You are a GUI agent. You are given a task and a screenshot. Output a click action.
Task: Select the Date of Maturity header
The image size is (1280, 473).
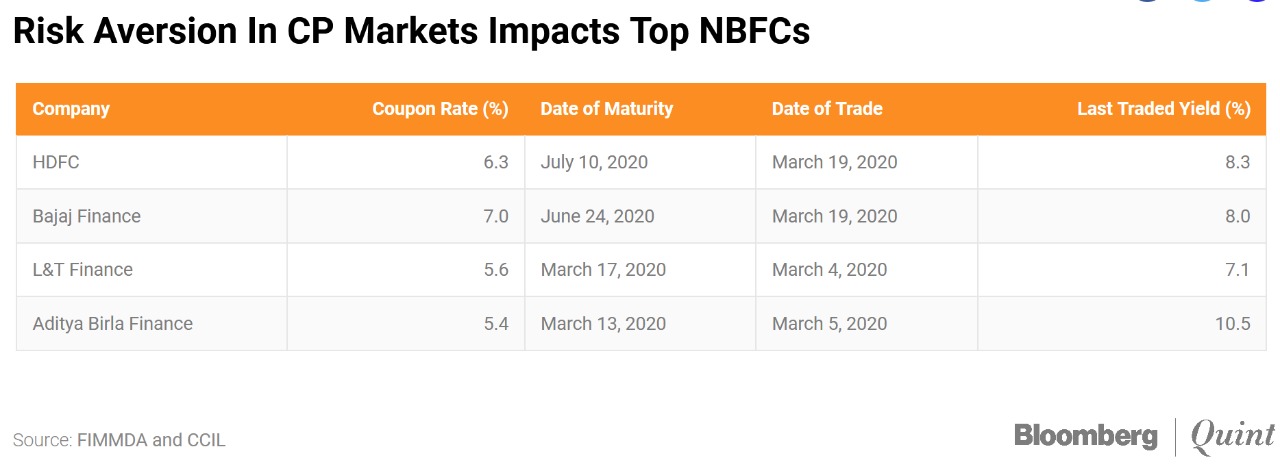coord(606,109)
